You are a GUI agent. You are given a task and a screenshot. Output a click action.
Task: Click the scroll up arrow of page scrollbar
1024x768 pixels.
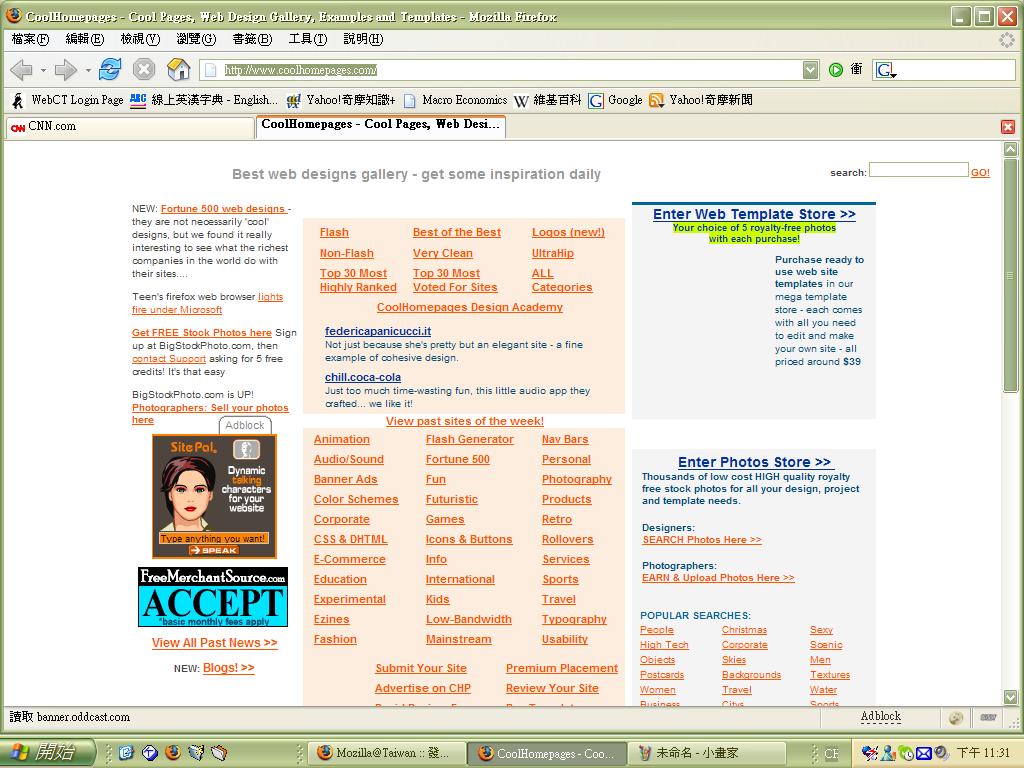pyautogui.click(x=1010, y=150)
